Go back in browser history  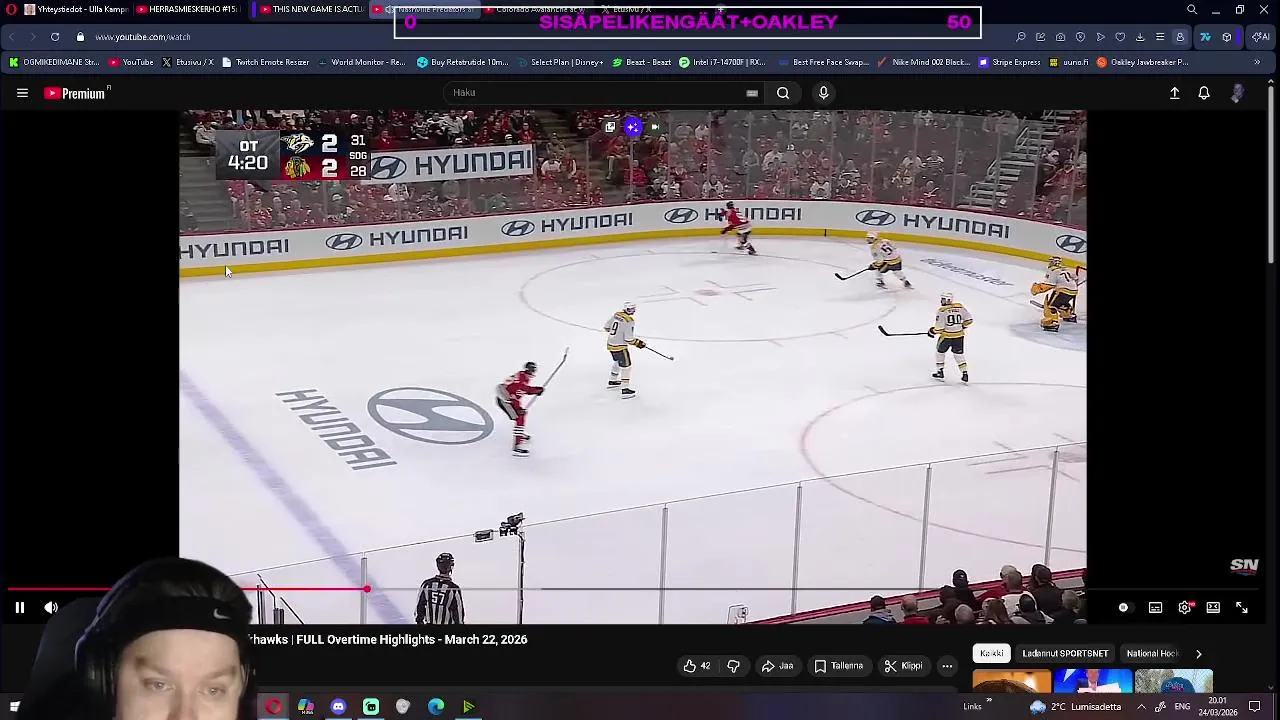12,37
